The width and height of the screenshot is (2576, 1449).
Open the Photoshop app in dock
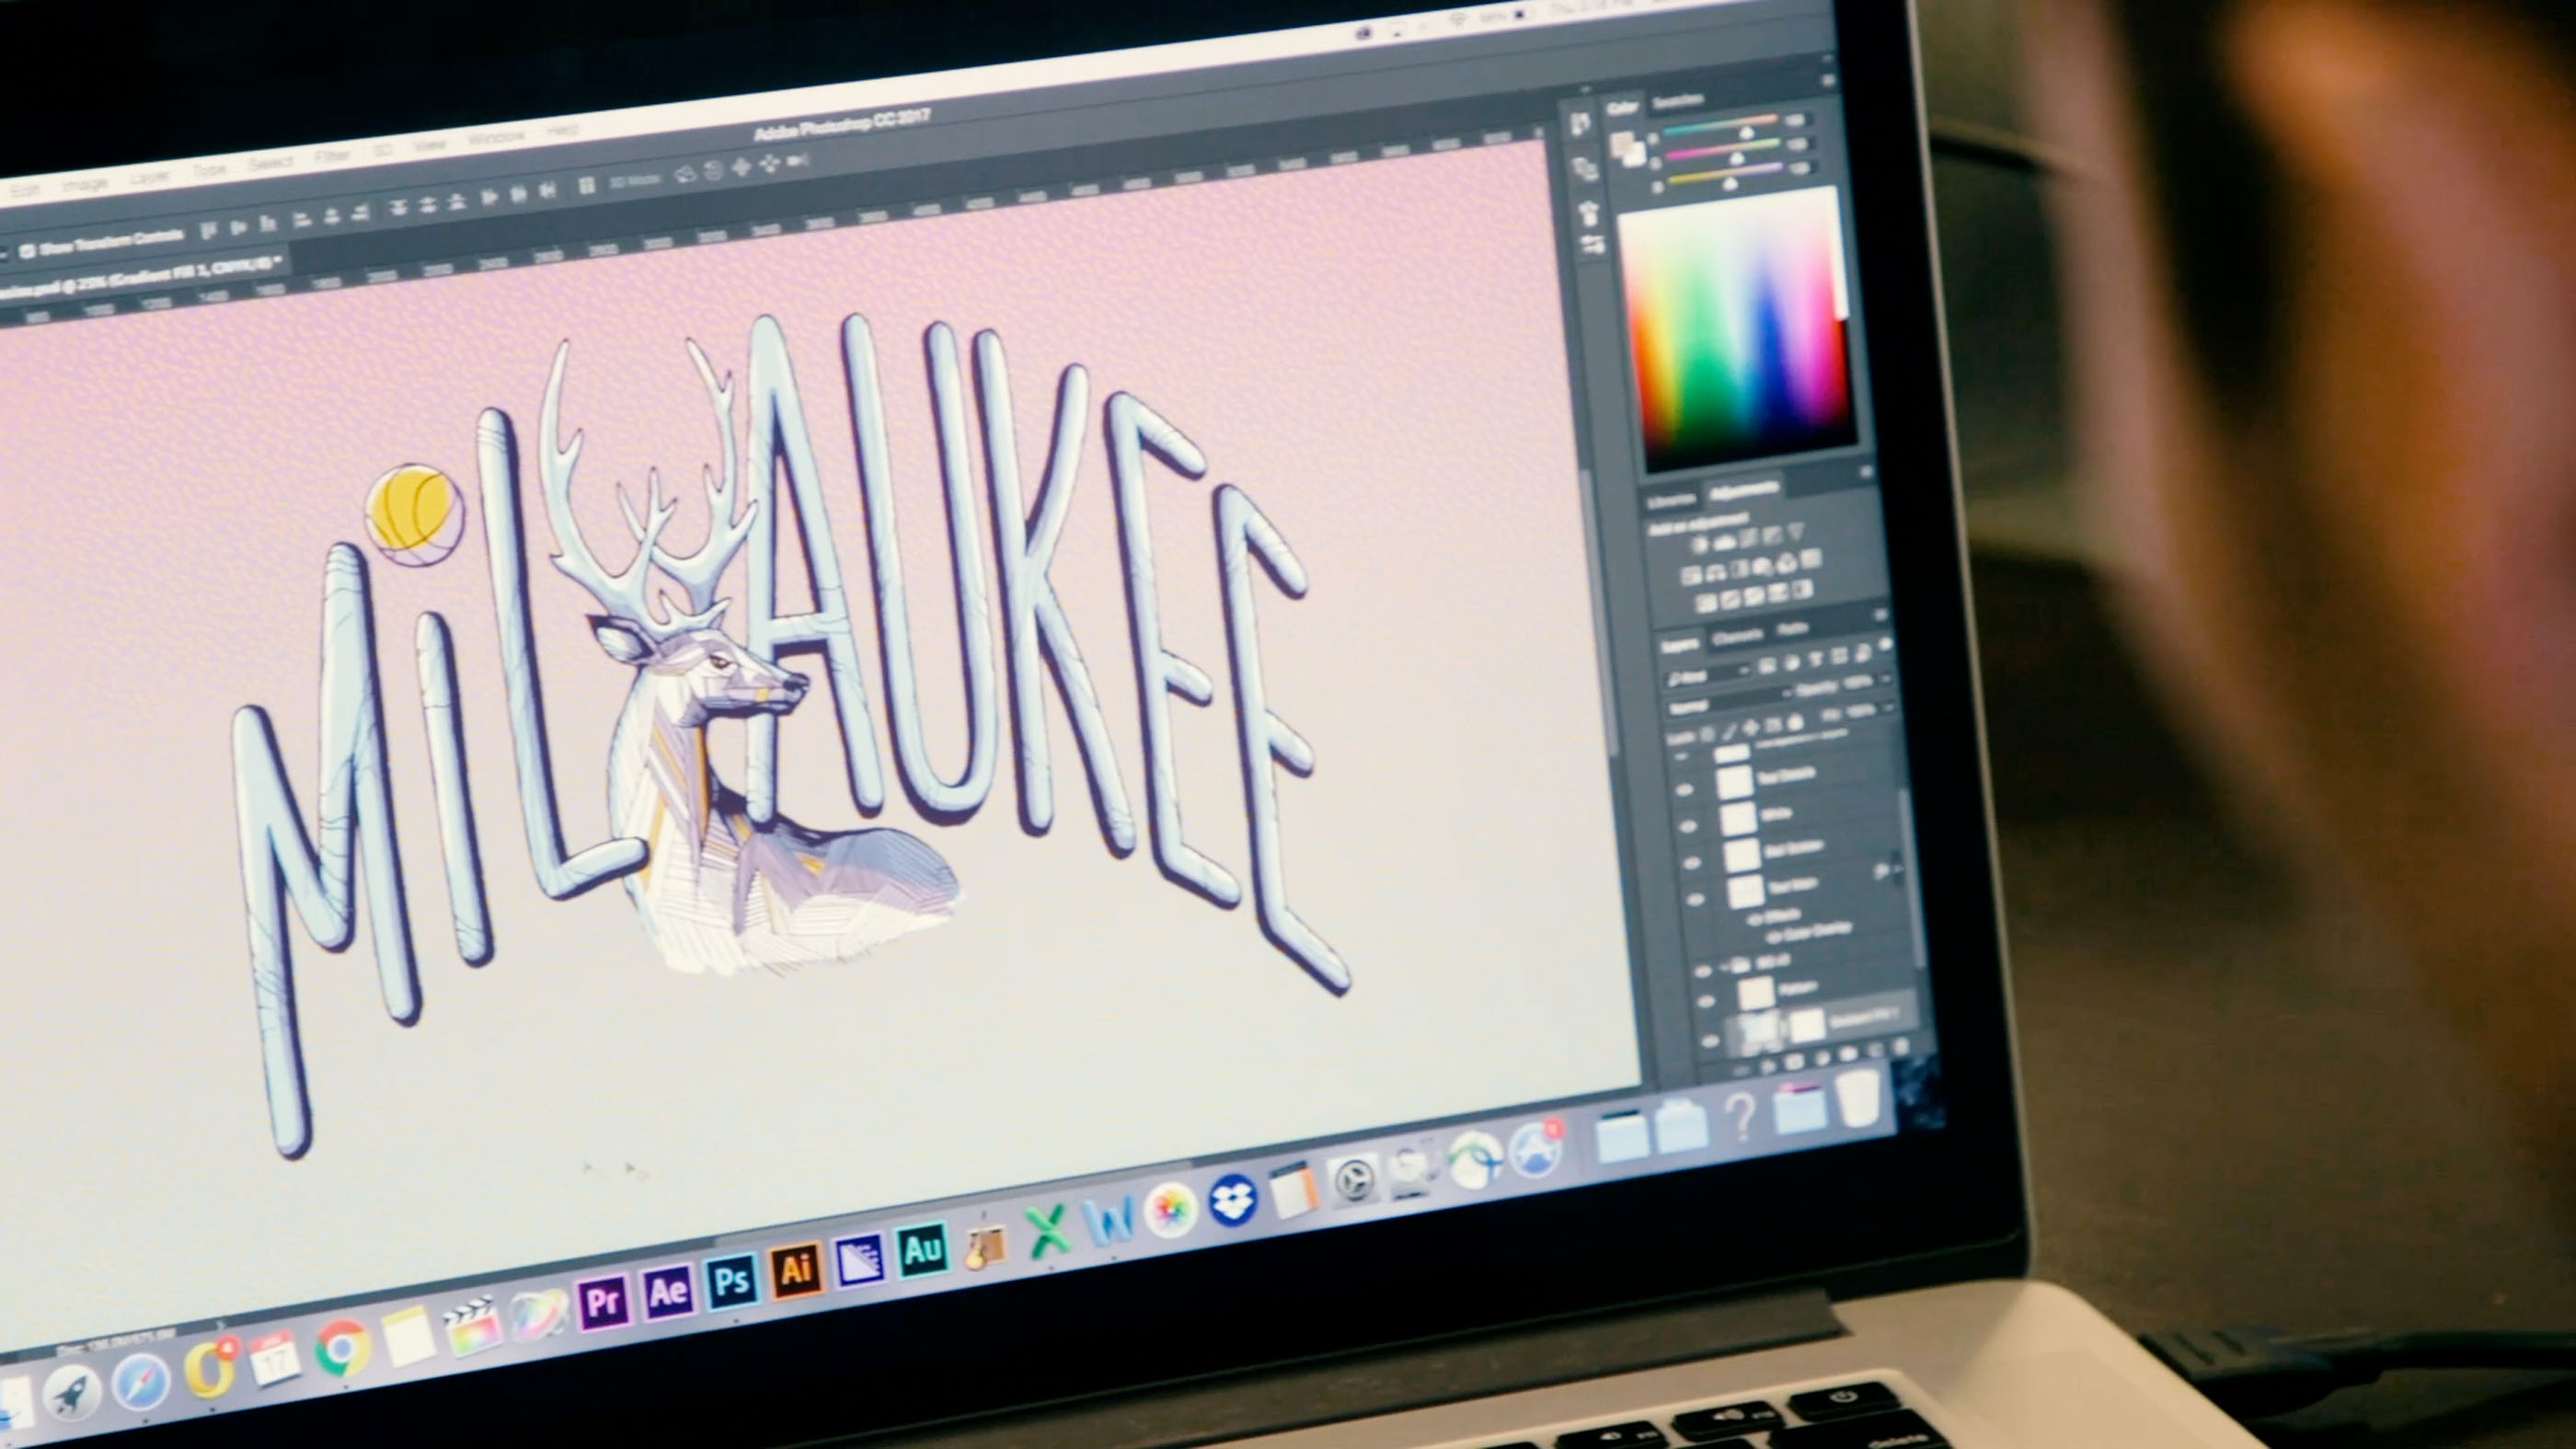(732, 1281)
